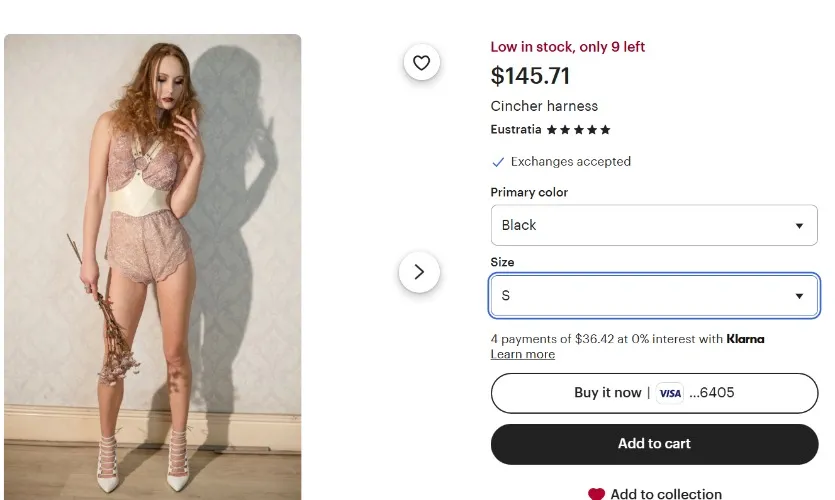The height and width of the screenshot is (500, 835).
Task: Show the next product photo arrow
Action: pyautogui.click(x=419, y=271)
